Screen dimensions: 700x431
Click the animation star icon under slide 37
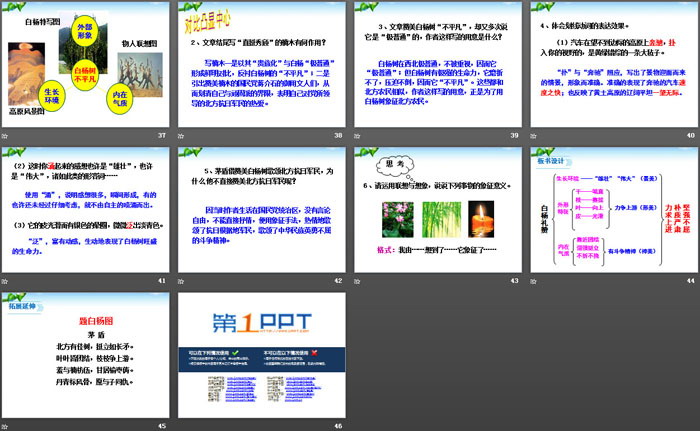tap(5, 136)
